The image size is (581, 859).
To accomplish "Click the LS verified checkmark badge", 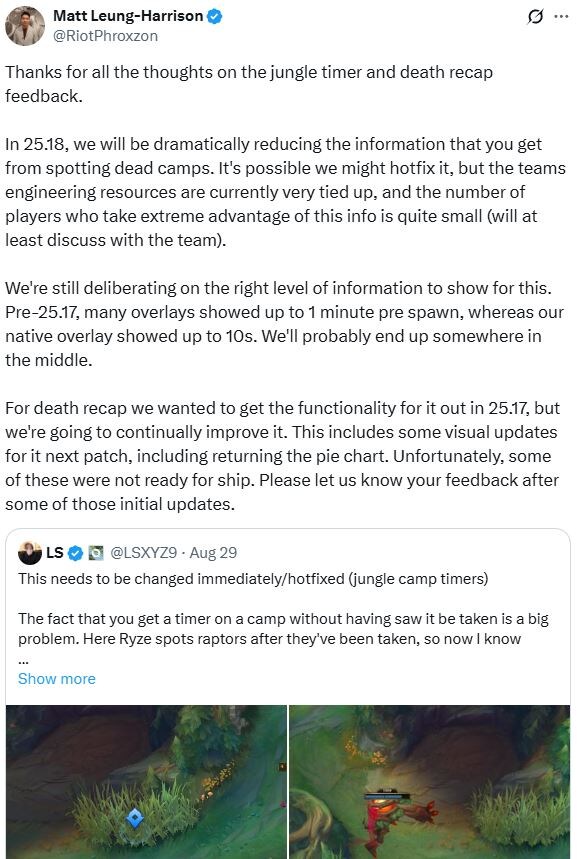I will pyautogui.click(x=75, y=553).
